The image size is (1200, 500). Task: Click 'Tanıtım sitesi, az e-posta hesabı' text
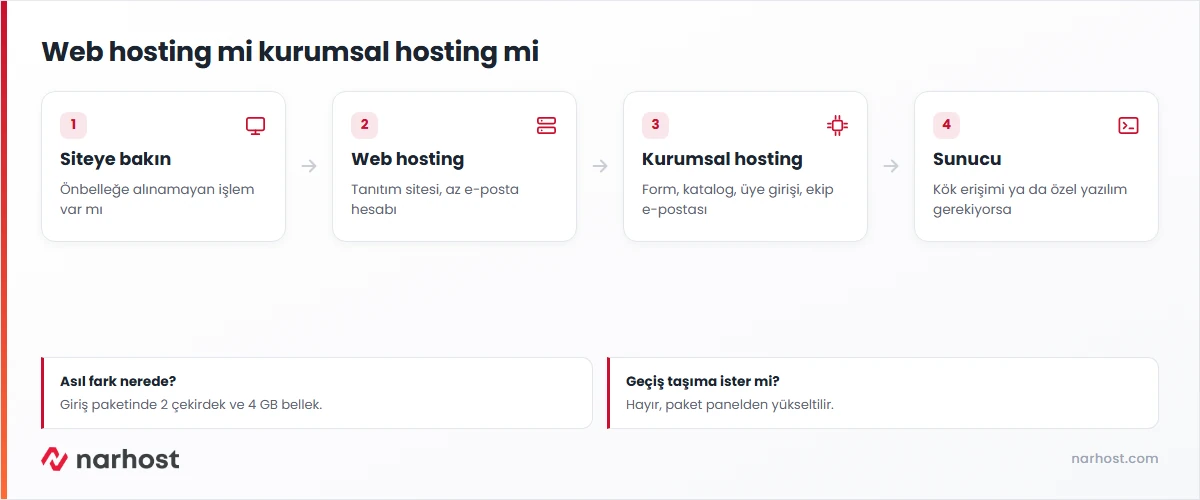tap(435, 199)
